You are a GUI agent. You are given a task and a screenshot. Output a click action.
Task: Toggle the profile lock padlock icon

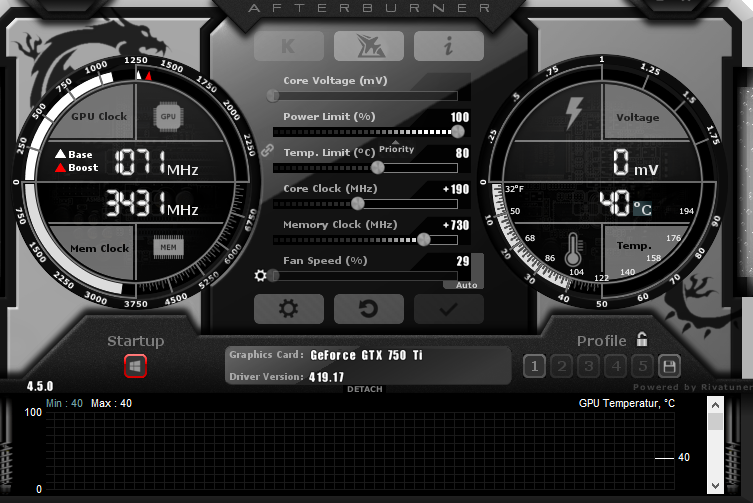point(642,339)
